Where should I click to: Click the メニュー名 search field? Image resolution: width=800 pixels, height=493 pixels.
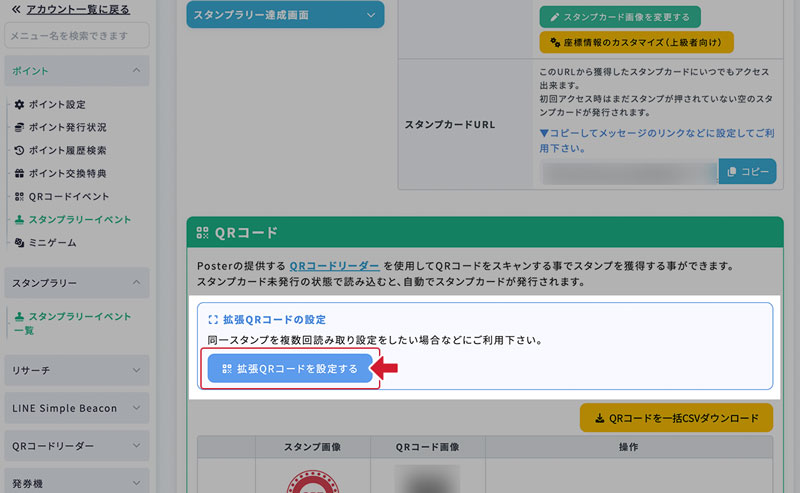77,36
